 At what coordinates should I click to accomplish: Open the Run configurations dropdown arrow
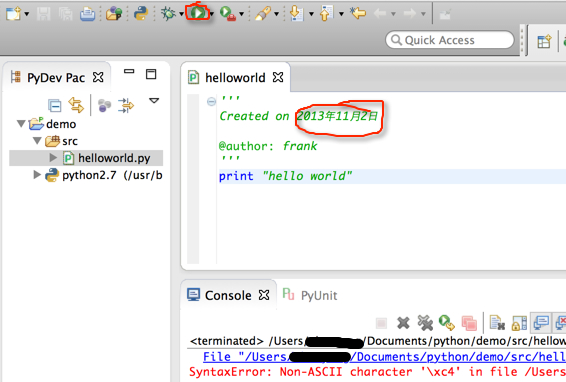coord(212,14)
